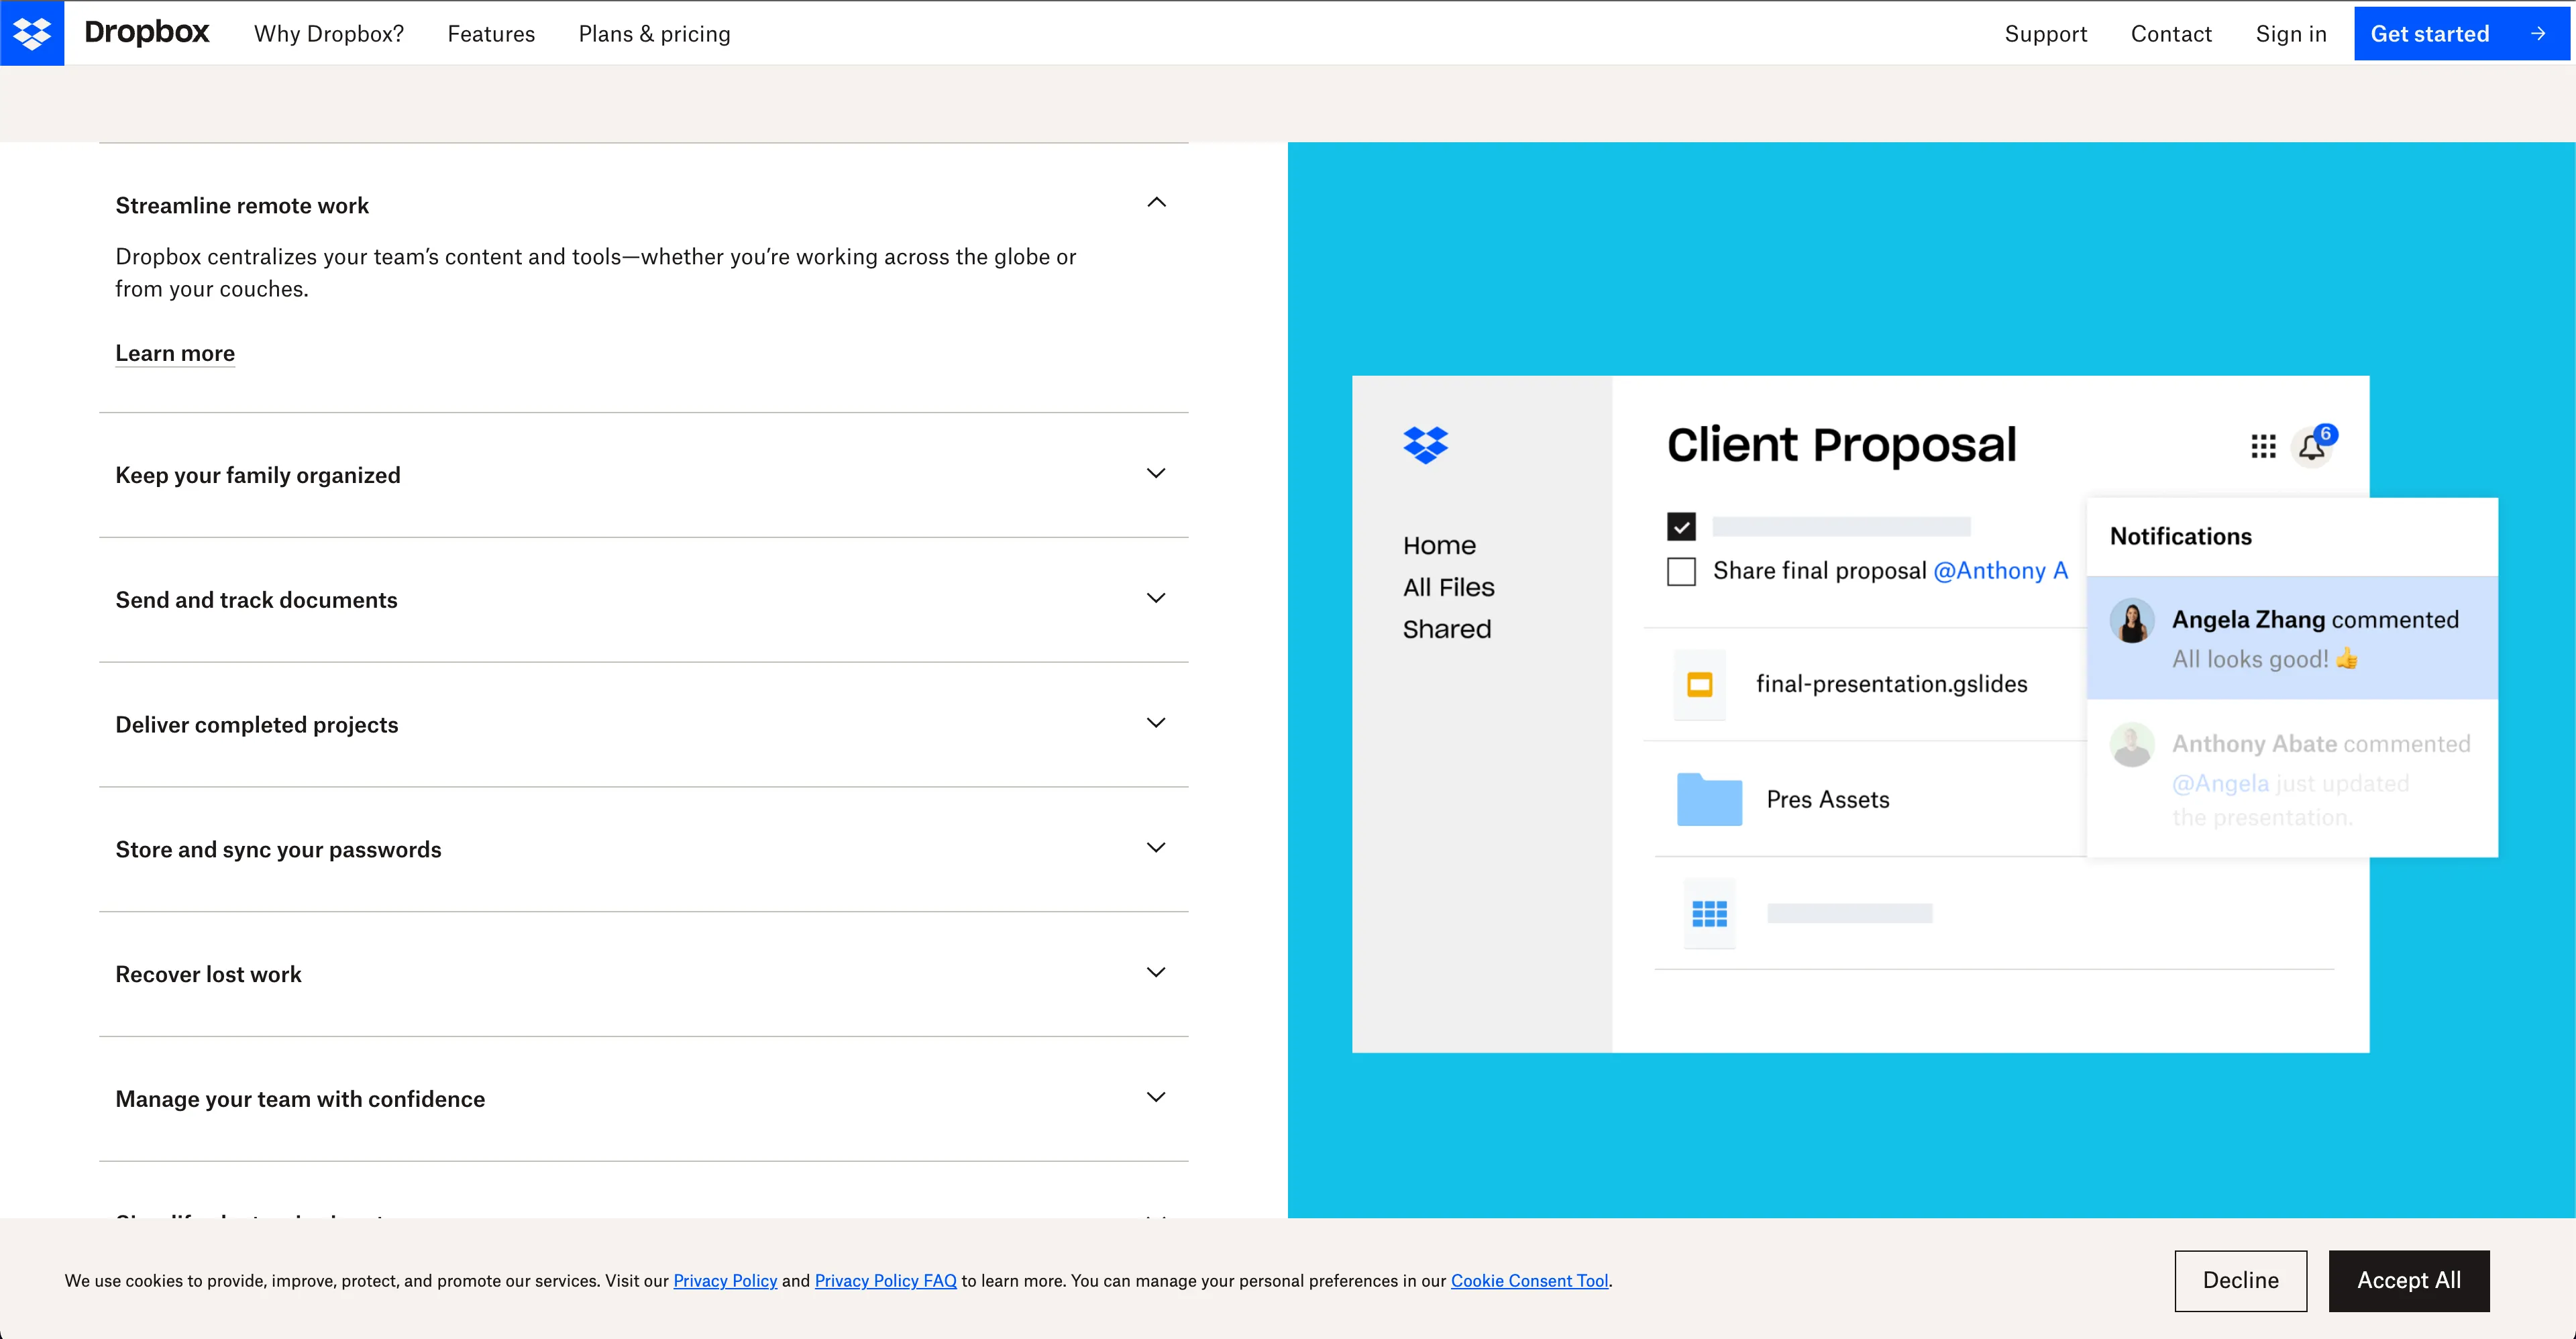2576x1339 pixels.
Task: Click the Client Proposal title
Action: pos(1841,445)
